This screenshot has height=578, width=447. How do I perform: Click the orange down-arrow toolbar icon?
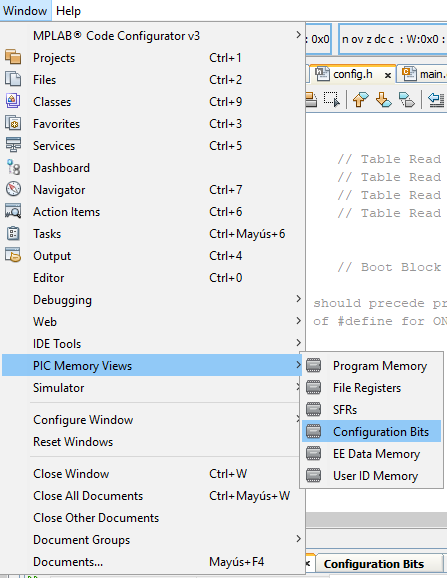coord(383,100)
